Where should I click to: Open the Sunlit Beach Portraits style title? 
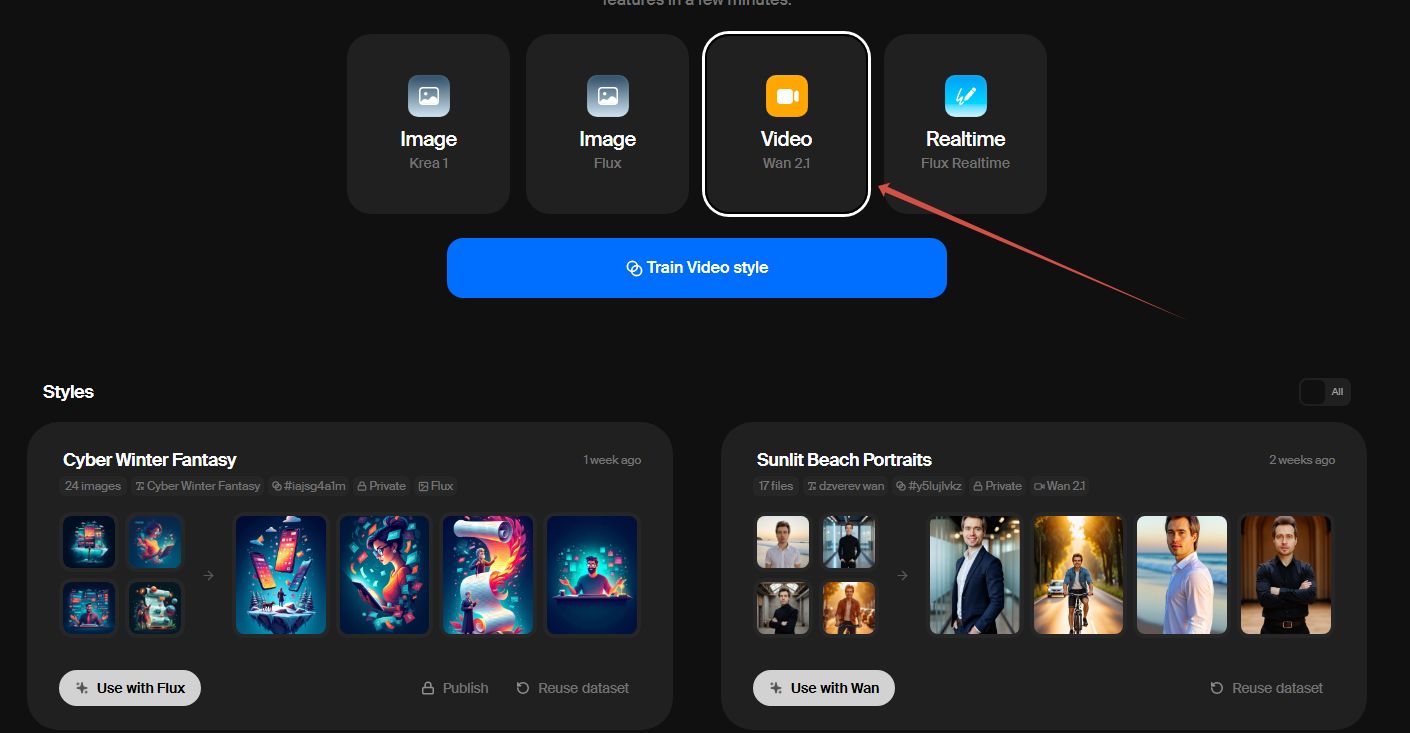(x=844, y=460)
